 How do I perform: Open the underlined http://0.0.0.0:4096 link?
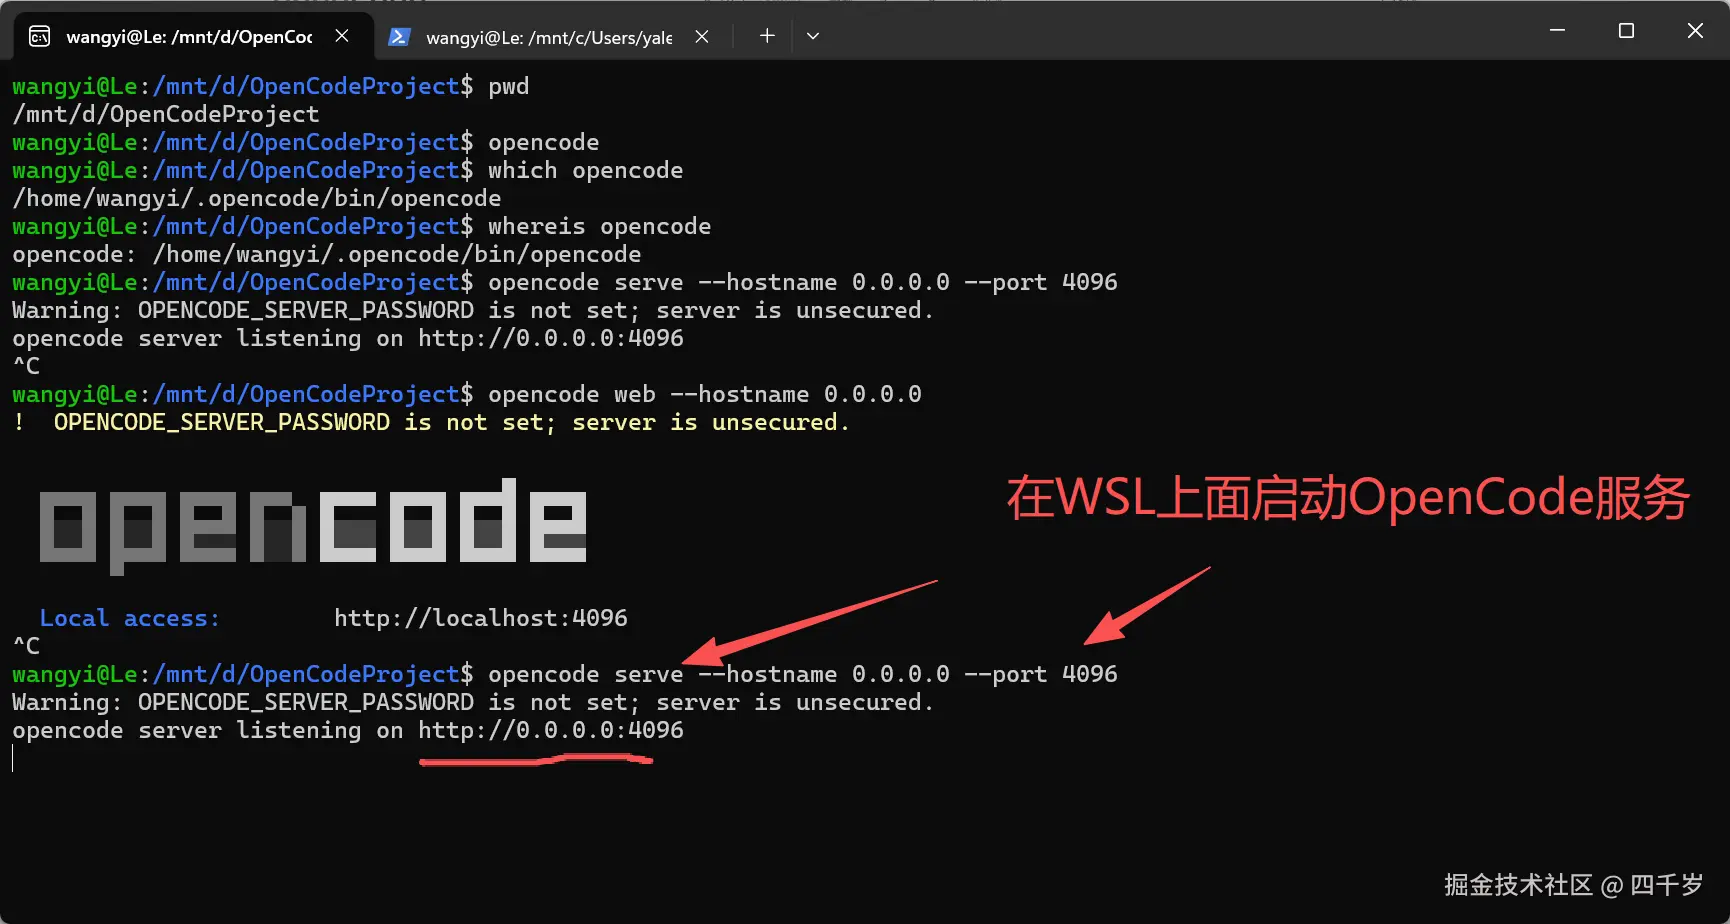pos(551,731)
